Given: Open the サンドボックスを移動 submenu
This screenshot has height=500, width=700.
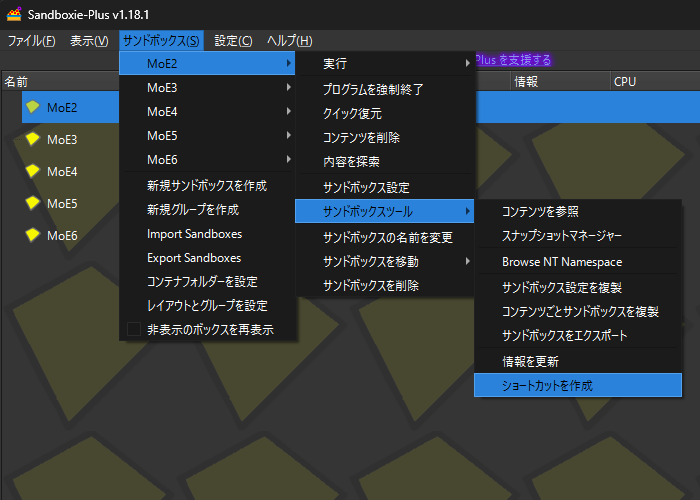Looking at the screenshot, I should (x=384, y=262).
